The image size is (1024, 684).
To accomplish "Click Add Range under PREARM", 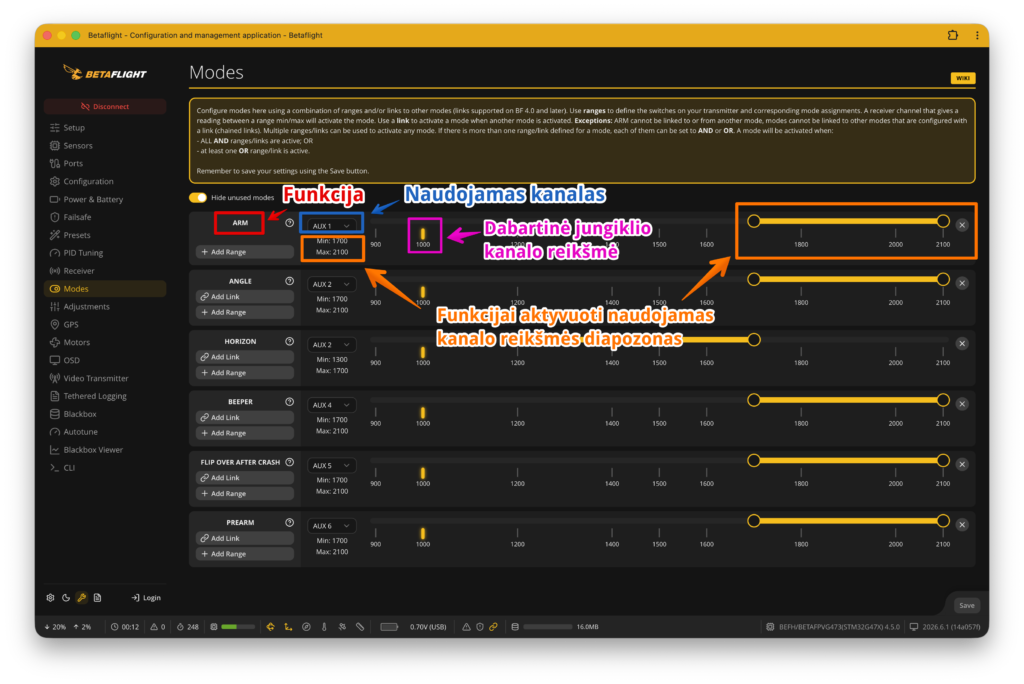I will [244, 554].
